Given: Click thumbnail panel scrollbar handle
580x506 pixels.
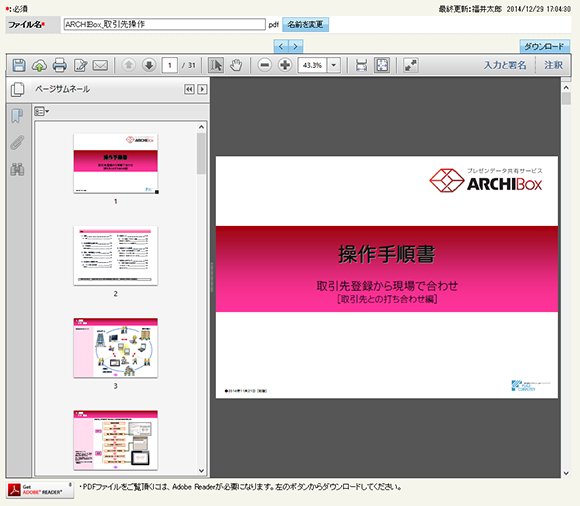Looking at the screenshot, I should (x=201, y=154).
